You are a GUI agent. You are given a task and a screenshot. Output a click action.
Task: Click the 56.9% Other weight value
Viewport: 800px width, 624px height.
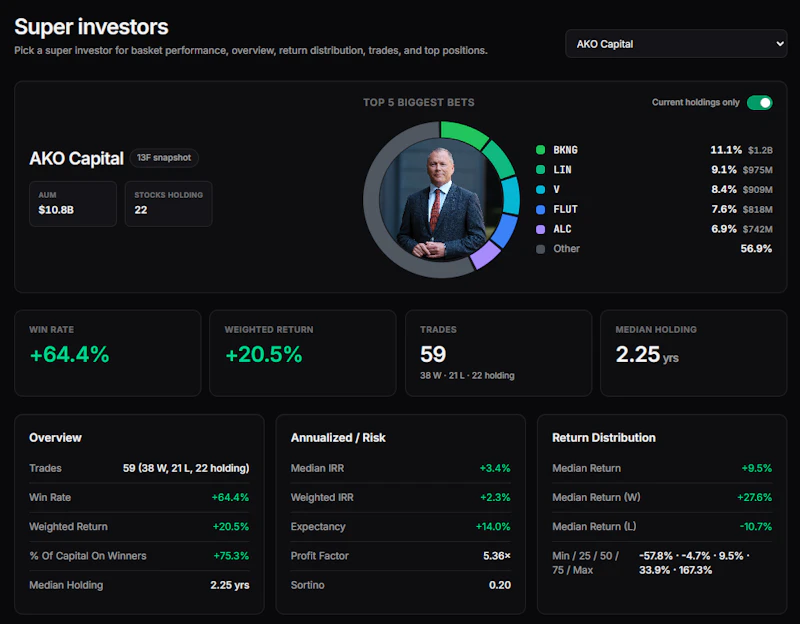coord(756,248)
